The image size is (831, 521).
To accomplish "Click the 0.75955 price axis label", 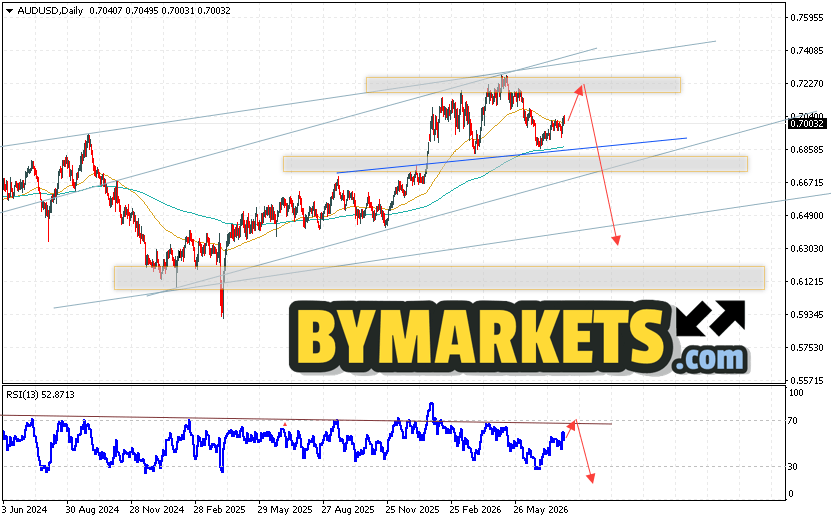I will tap(807, 17).
